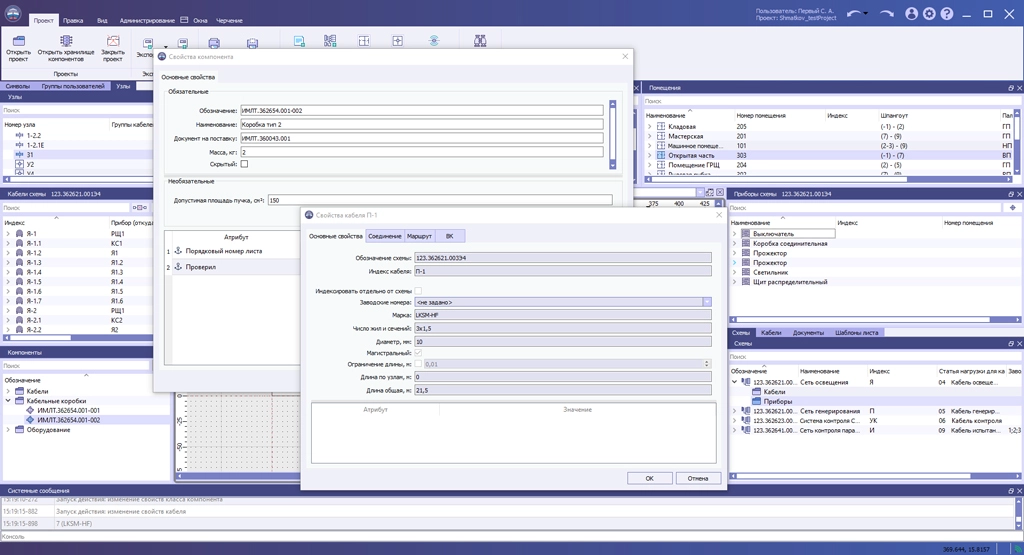Screen dimensions: 1024x555
Task: Click the Масса, кг input field
Action: click(x=421, y=151)
